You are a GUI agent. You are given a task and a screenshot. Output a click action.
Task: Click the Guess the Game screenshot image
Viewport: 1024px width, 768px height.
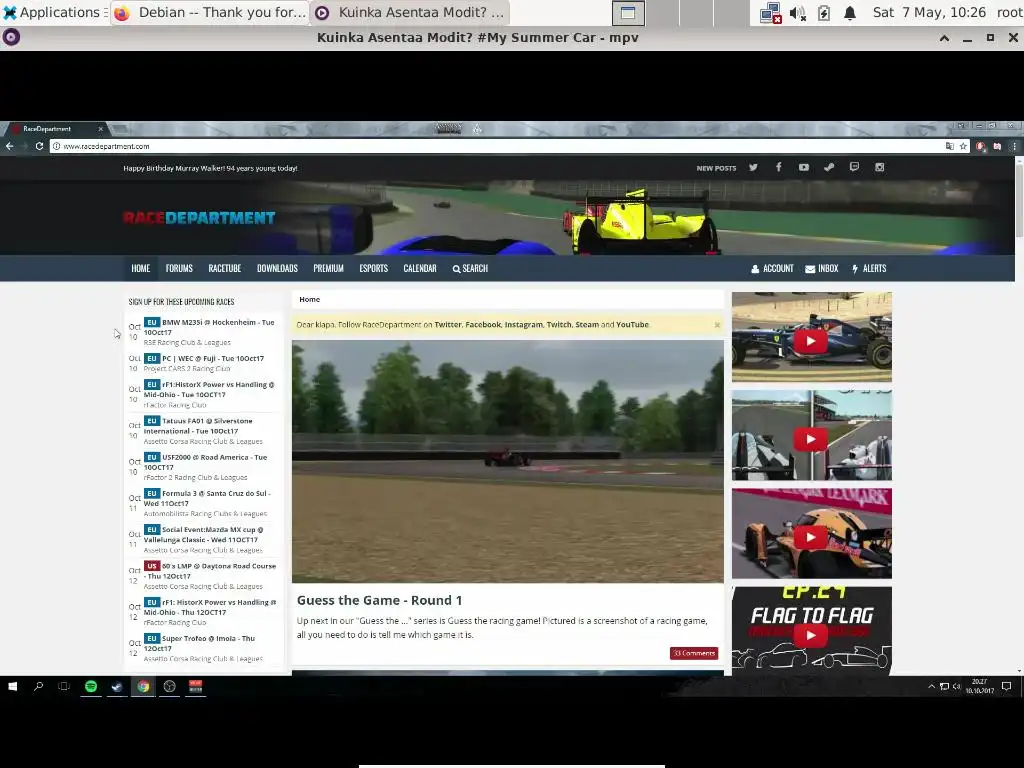click(507, 461)
